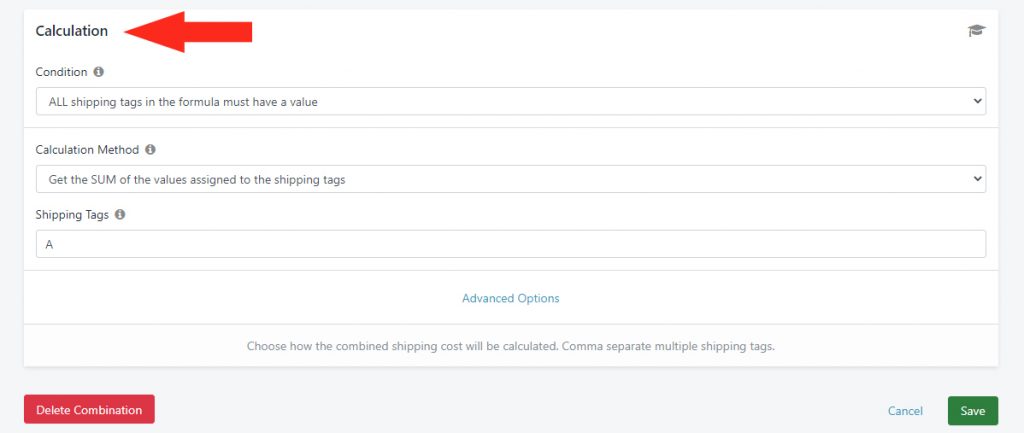Click the info icon beside Shipping Tags
Image resolution: width=1024 pixels, height=433 pixels.
point(120,214)
